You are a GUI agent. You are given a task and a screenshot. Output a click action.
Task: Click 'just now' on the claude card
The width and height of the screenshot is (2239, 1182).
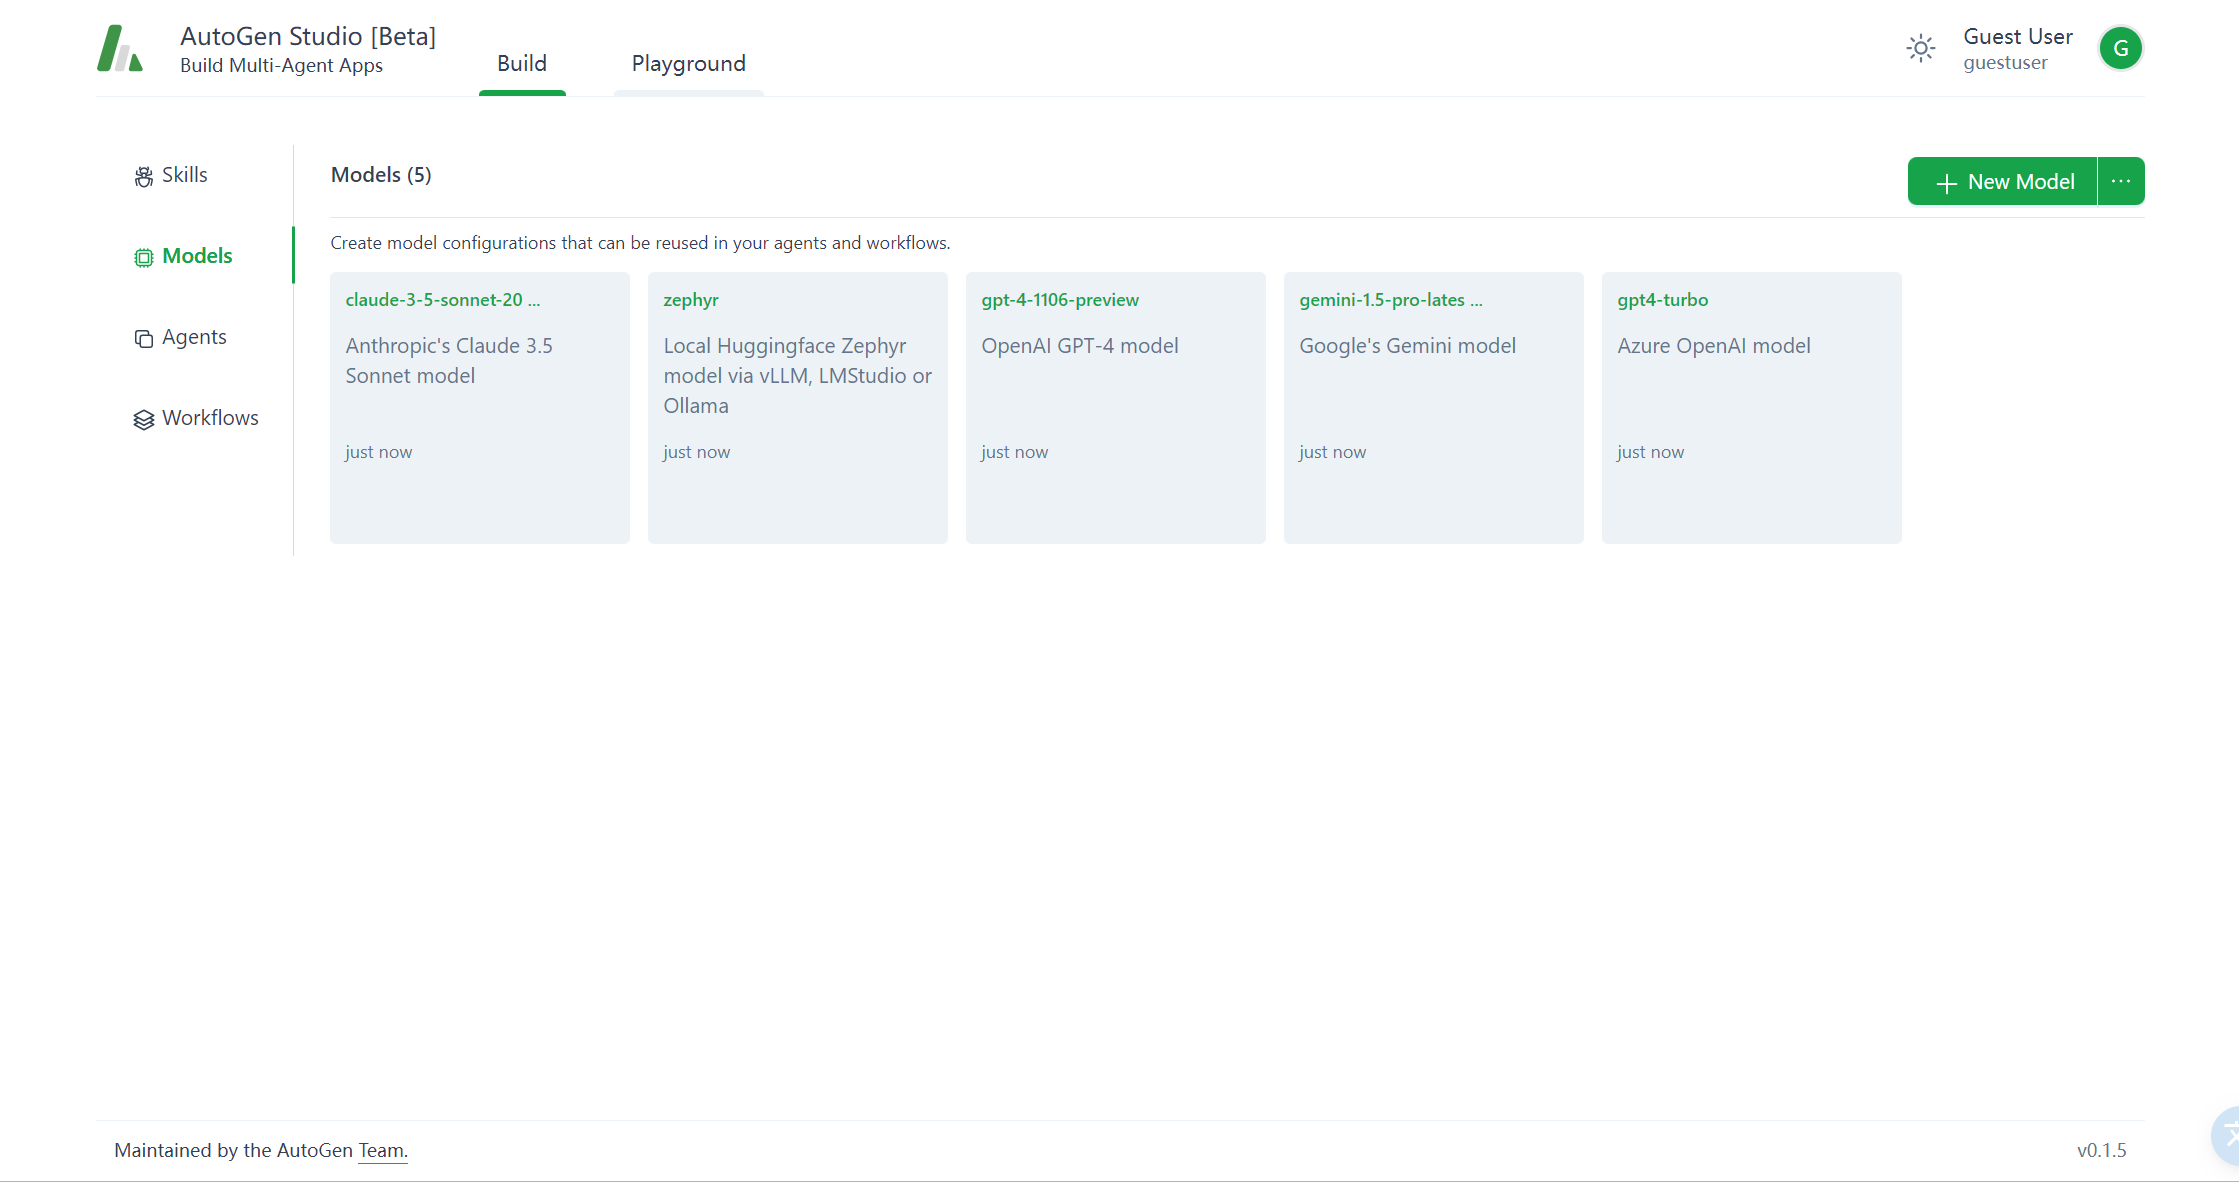pyautogui.click(x=379, y=452)
